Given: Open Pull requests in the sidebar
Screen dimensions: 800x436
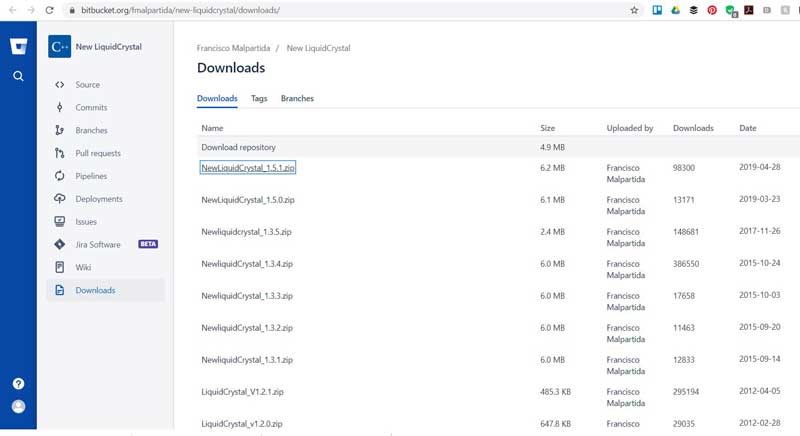Looking at the screenshot, I should click(x=98, y=153).
